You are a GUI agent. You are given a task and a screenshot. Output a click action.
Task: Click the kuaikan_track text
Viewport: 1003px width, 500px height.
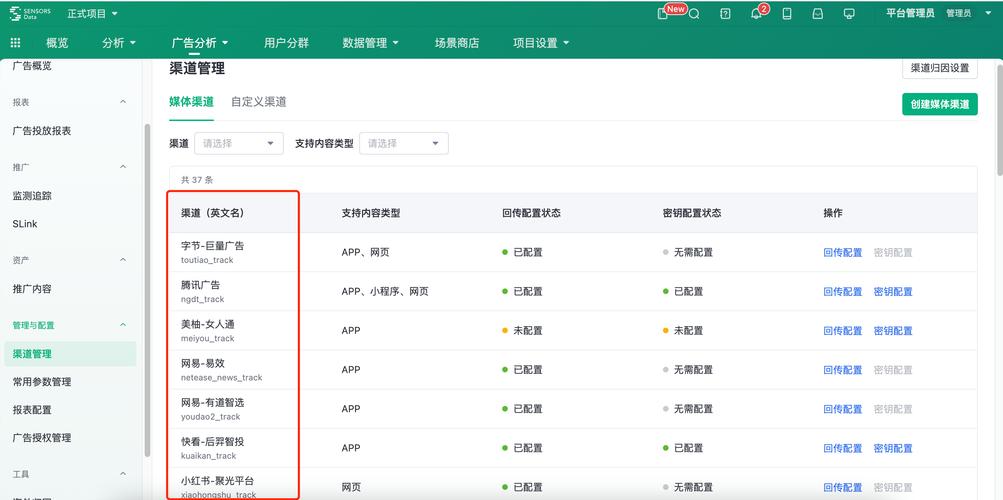point(209,456)
